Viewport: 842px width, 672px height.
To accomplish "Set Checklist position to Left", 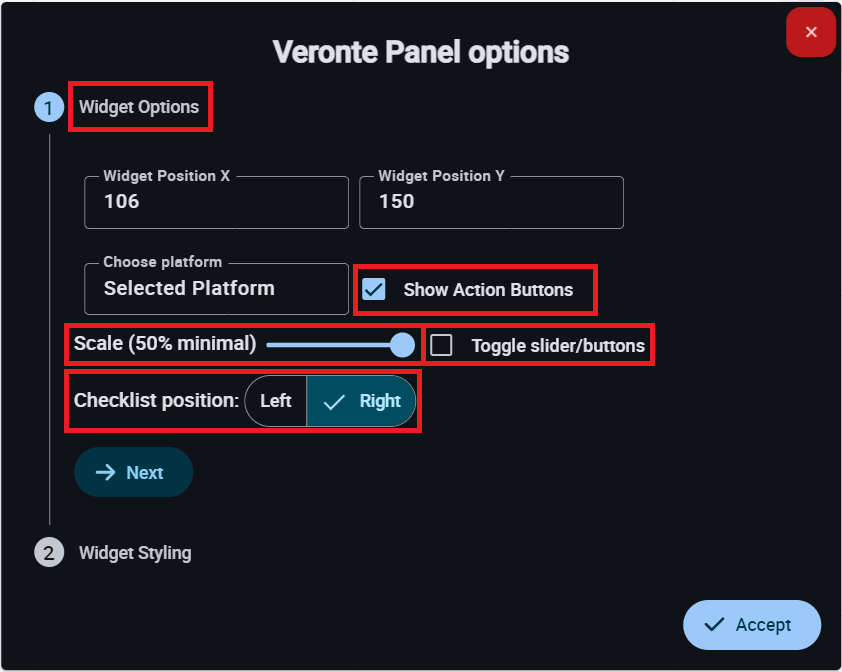I will (276, 401).
